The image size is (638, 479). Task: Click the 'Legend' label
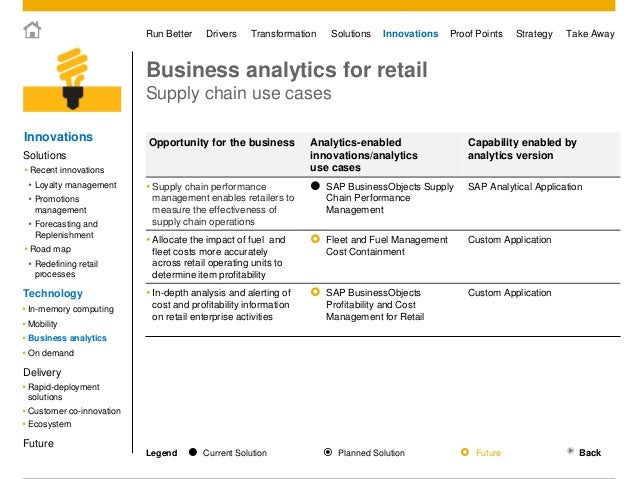pyautogui.click(x=162, y=453)
